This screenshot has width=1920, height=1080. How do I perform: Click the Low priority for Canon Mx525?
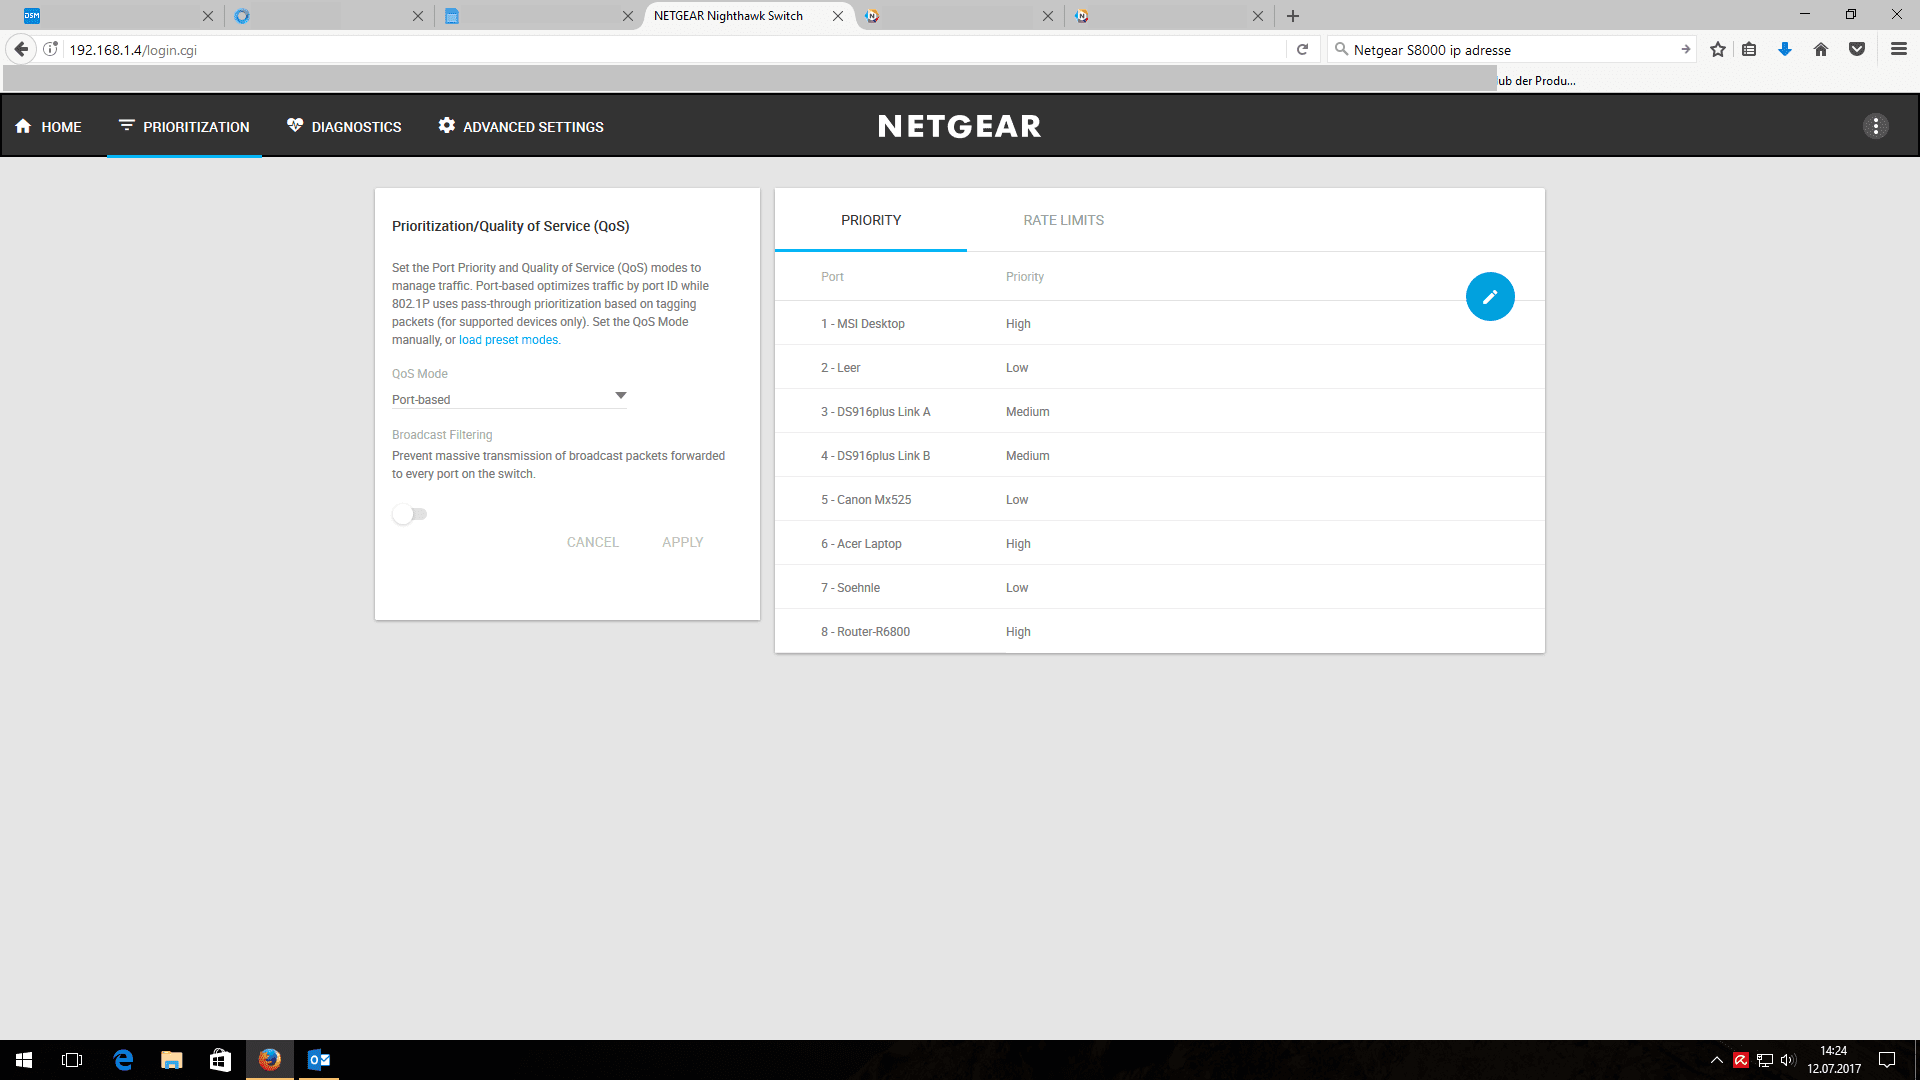tap(1017, 500)
